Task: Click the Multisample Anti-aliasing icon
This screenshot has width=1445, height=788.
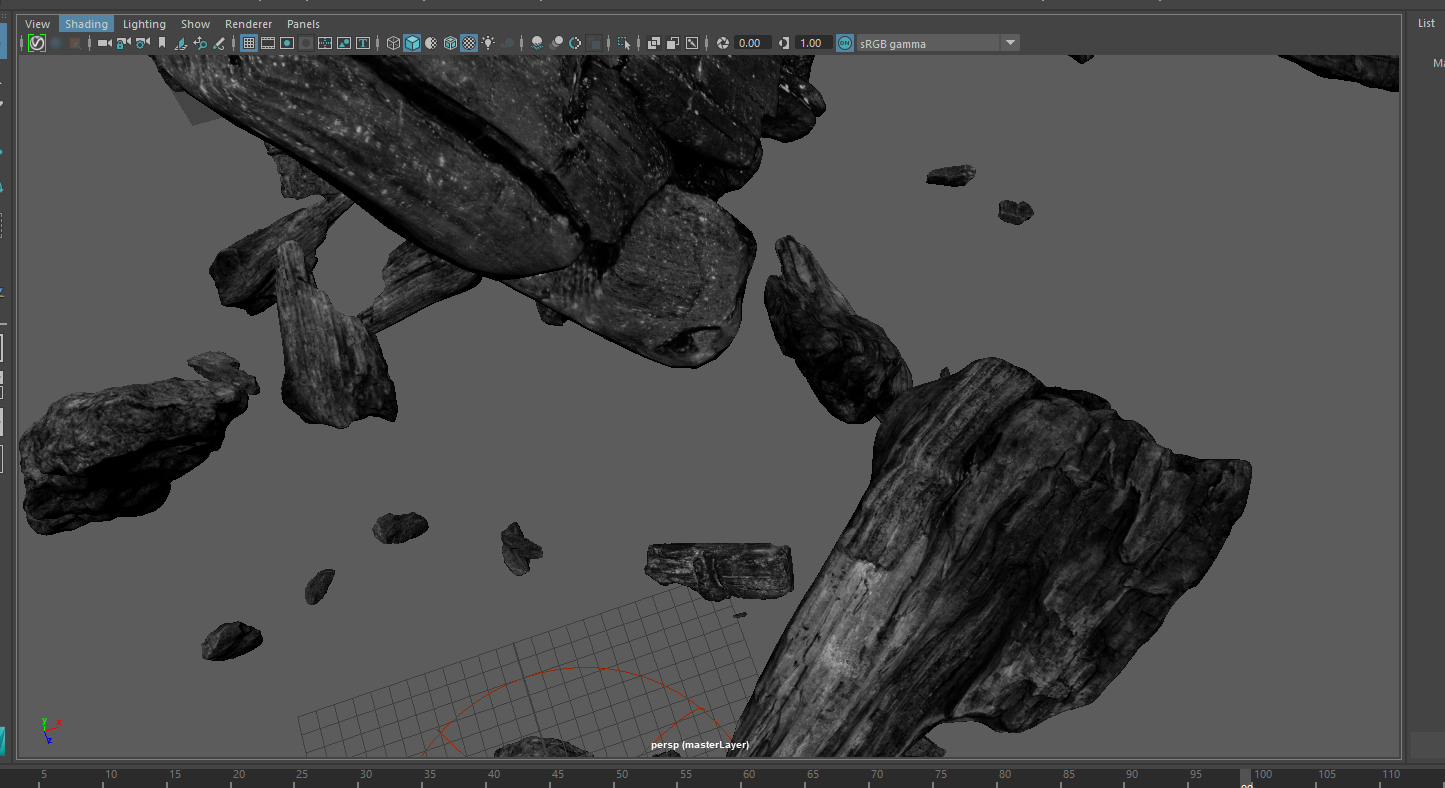Action: point(575,43)
